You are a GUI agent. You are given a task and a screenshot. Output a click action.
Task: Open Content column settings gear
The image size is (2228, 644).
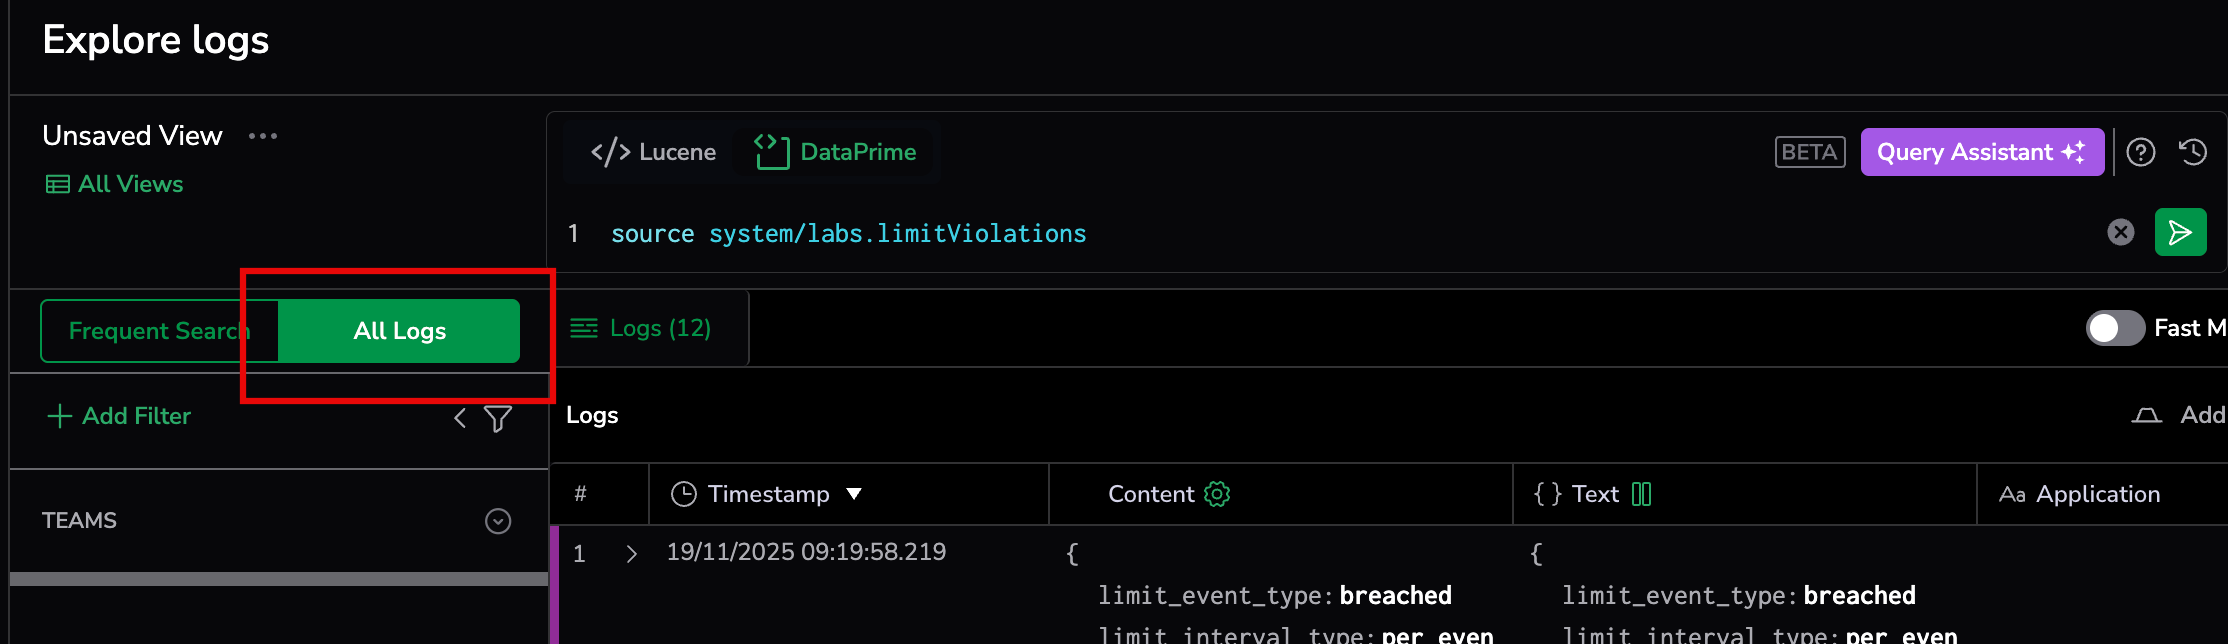[x=1217, y=494]
